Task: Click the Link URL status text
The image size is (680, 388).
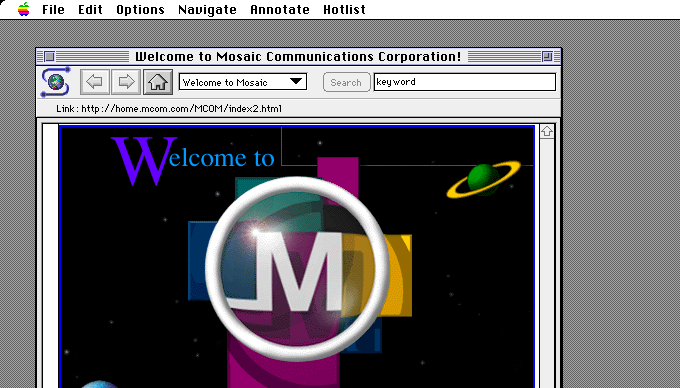Action: (169, 108)
